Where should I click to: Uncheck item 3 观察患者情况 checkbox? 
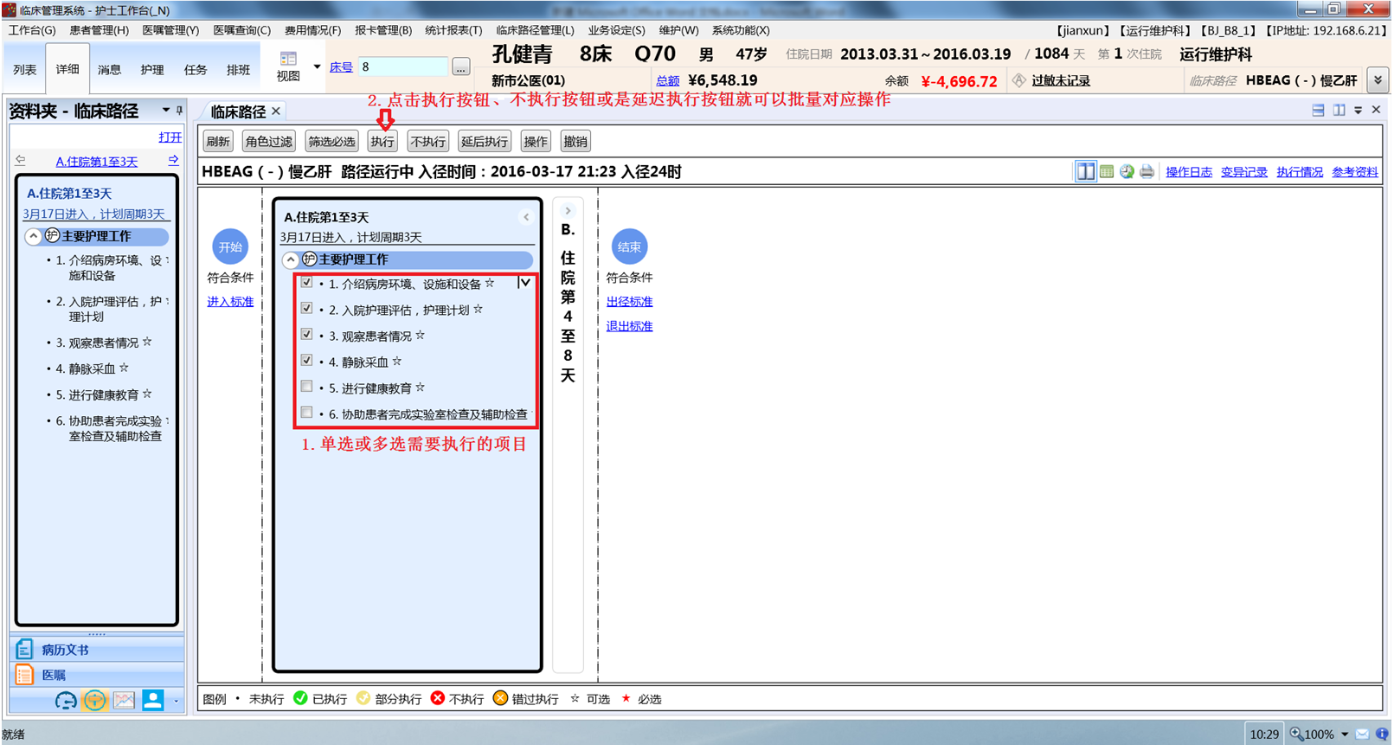click(x=307, y=335)
